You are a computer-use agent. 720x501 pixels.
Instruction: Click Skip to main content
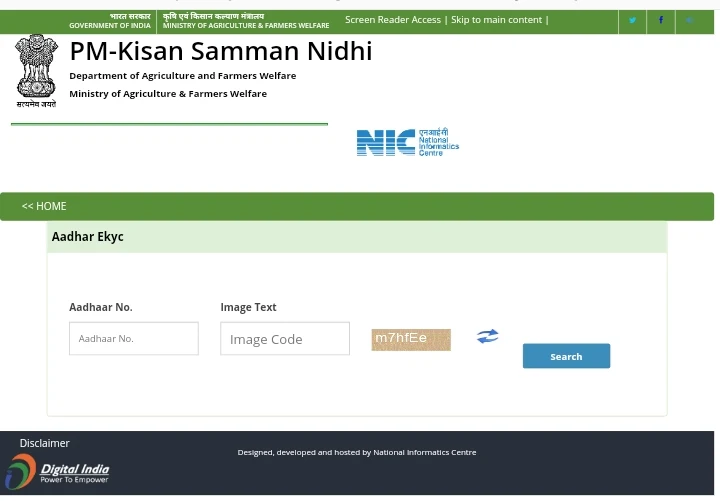click(x=496, y=20)
